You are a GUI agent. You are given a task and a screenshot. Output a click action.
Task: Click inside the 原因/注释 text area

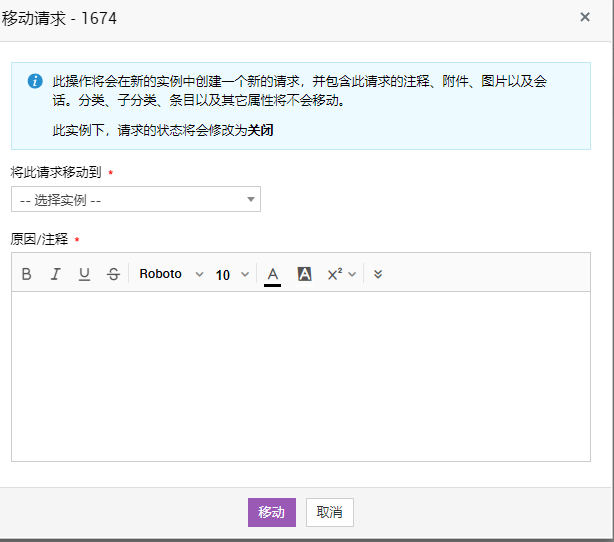pos(301,376)
